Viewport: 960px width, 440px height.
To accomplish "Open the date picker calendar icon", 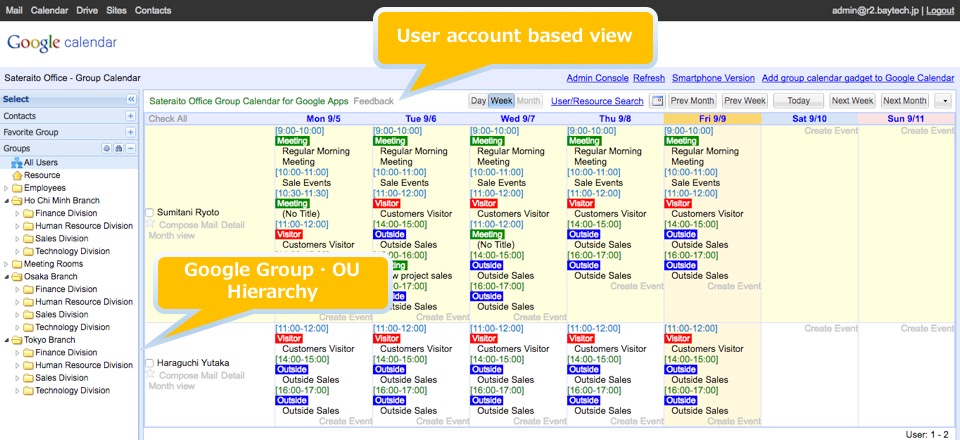I will pyautogui.click(x=656, y=101).
